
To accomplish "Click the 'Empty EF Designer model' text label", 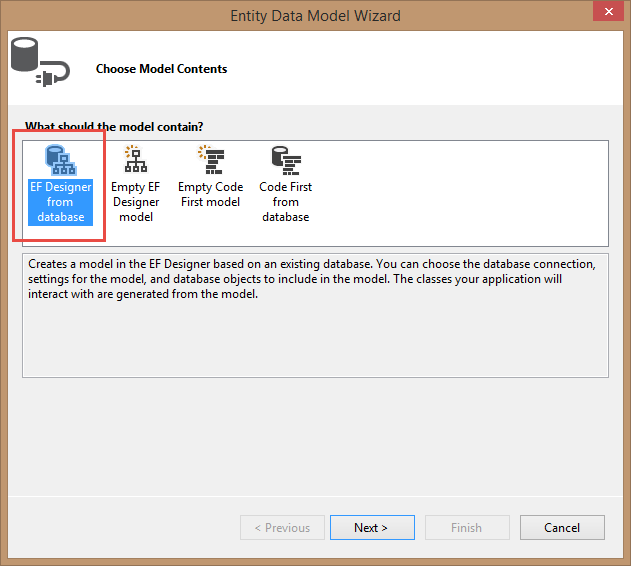I will 135,202.
